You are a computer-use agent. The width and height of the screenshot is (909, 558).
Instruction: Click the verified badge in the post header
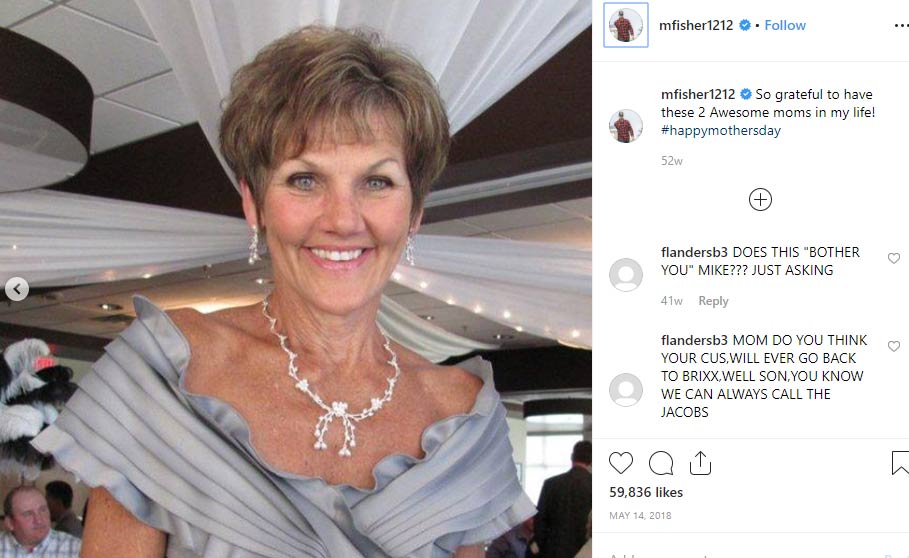745,26
